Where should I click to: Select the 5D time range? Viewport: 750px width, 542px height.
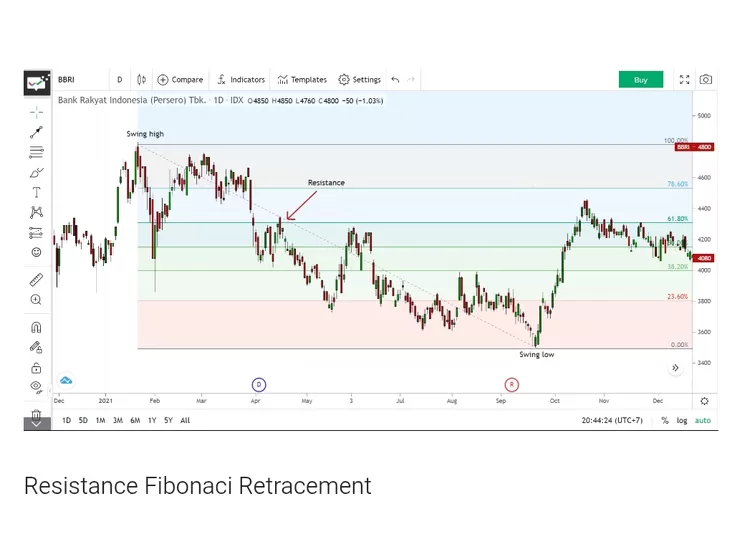point(83,420)
